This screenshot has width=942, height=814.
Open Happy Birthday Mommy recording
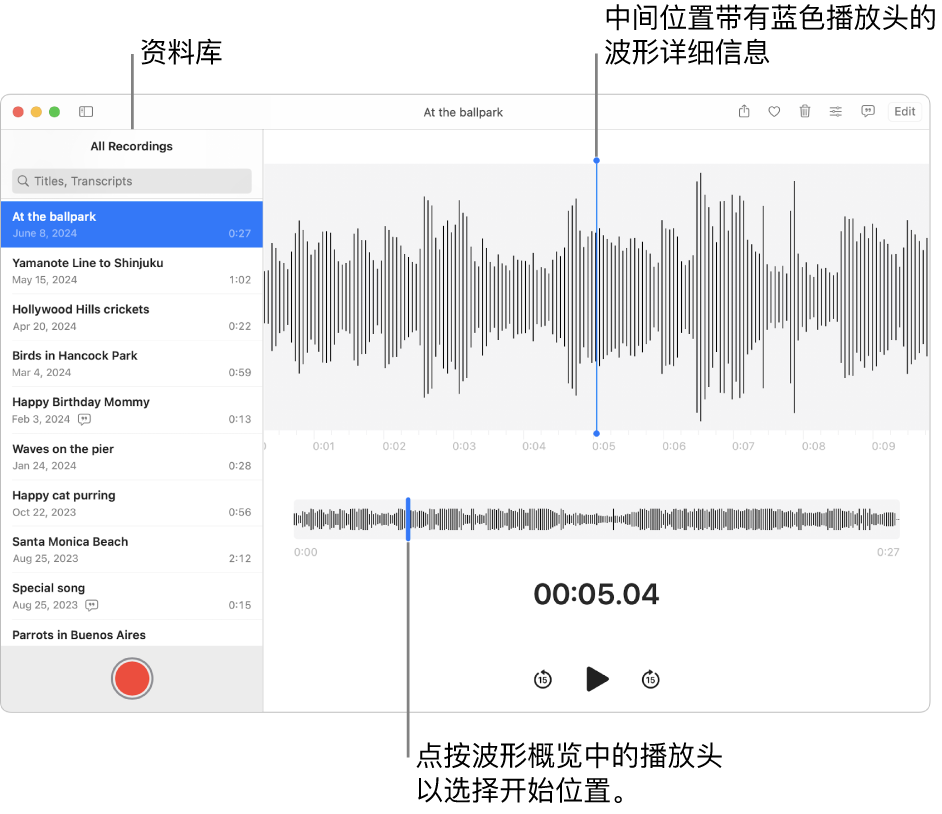click(132, 410)
